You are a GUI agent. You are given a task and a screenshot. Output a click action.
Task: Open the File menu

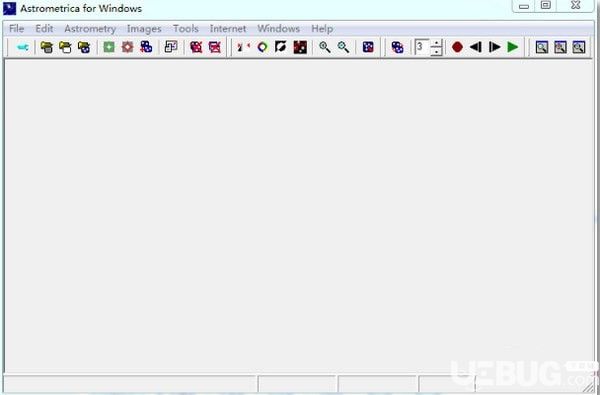pyautogui.click(x=16, y=29)
